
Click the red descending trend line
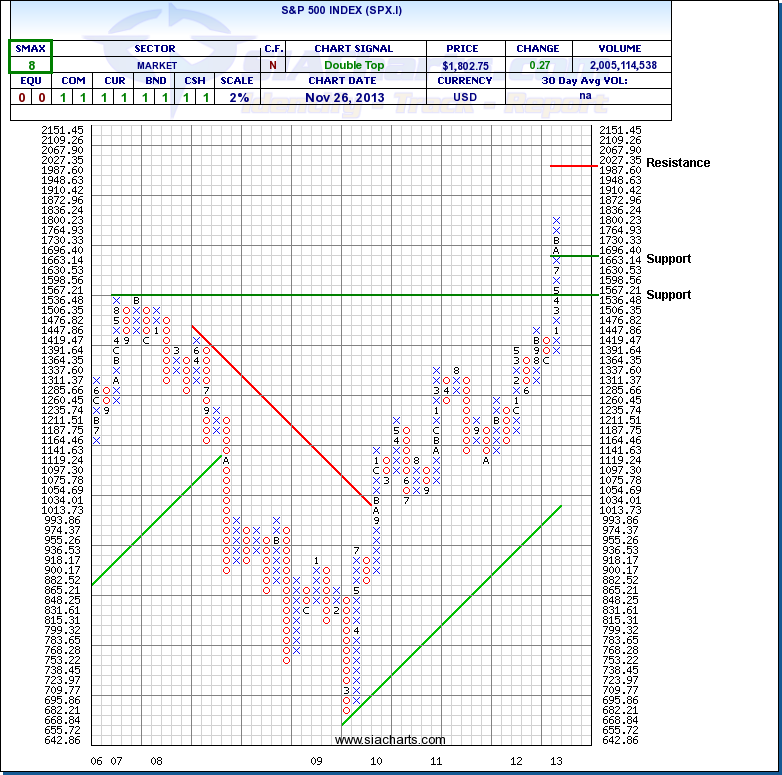click(280, 415)
